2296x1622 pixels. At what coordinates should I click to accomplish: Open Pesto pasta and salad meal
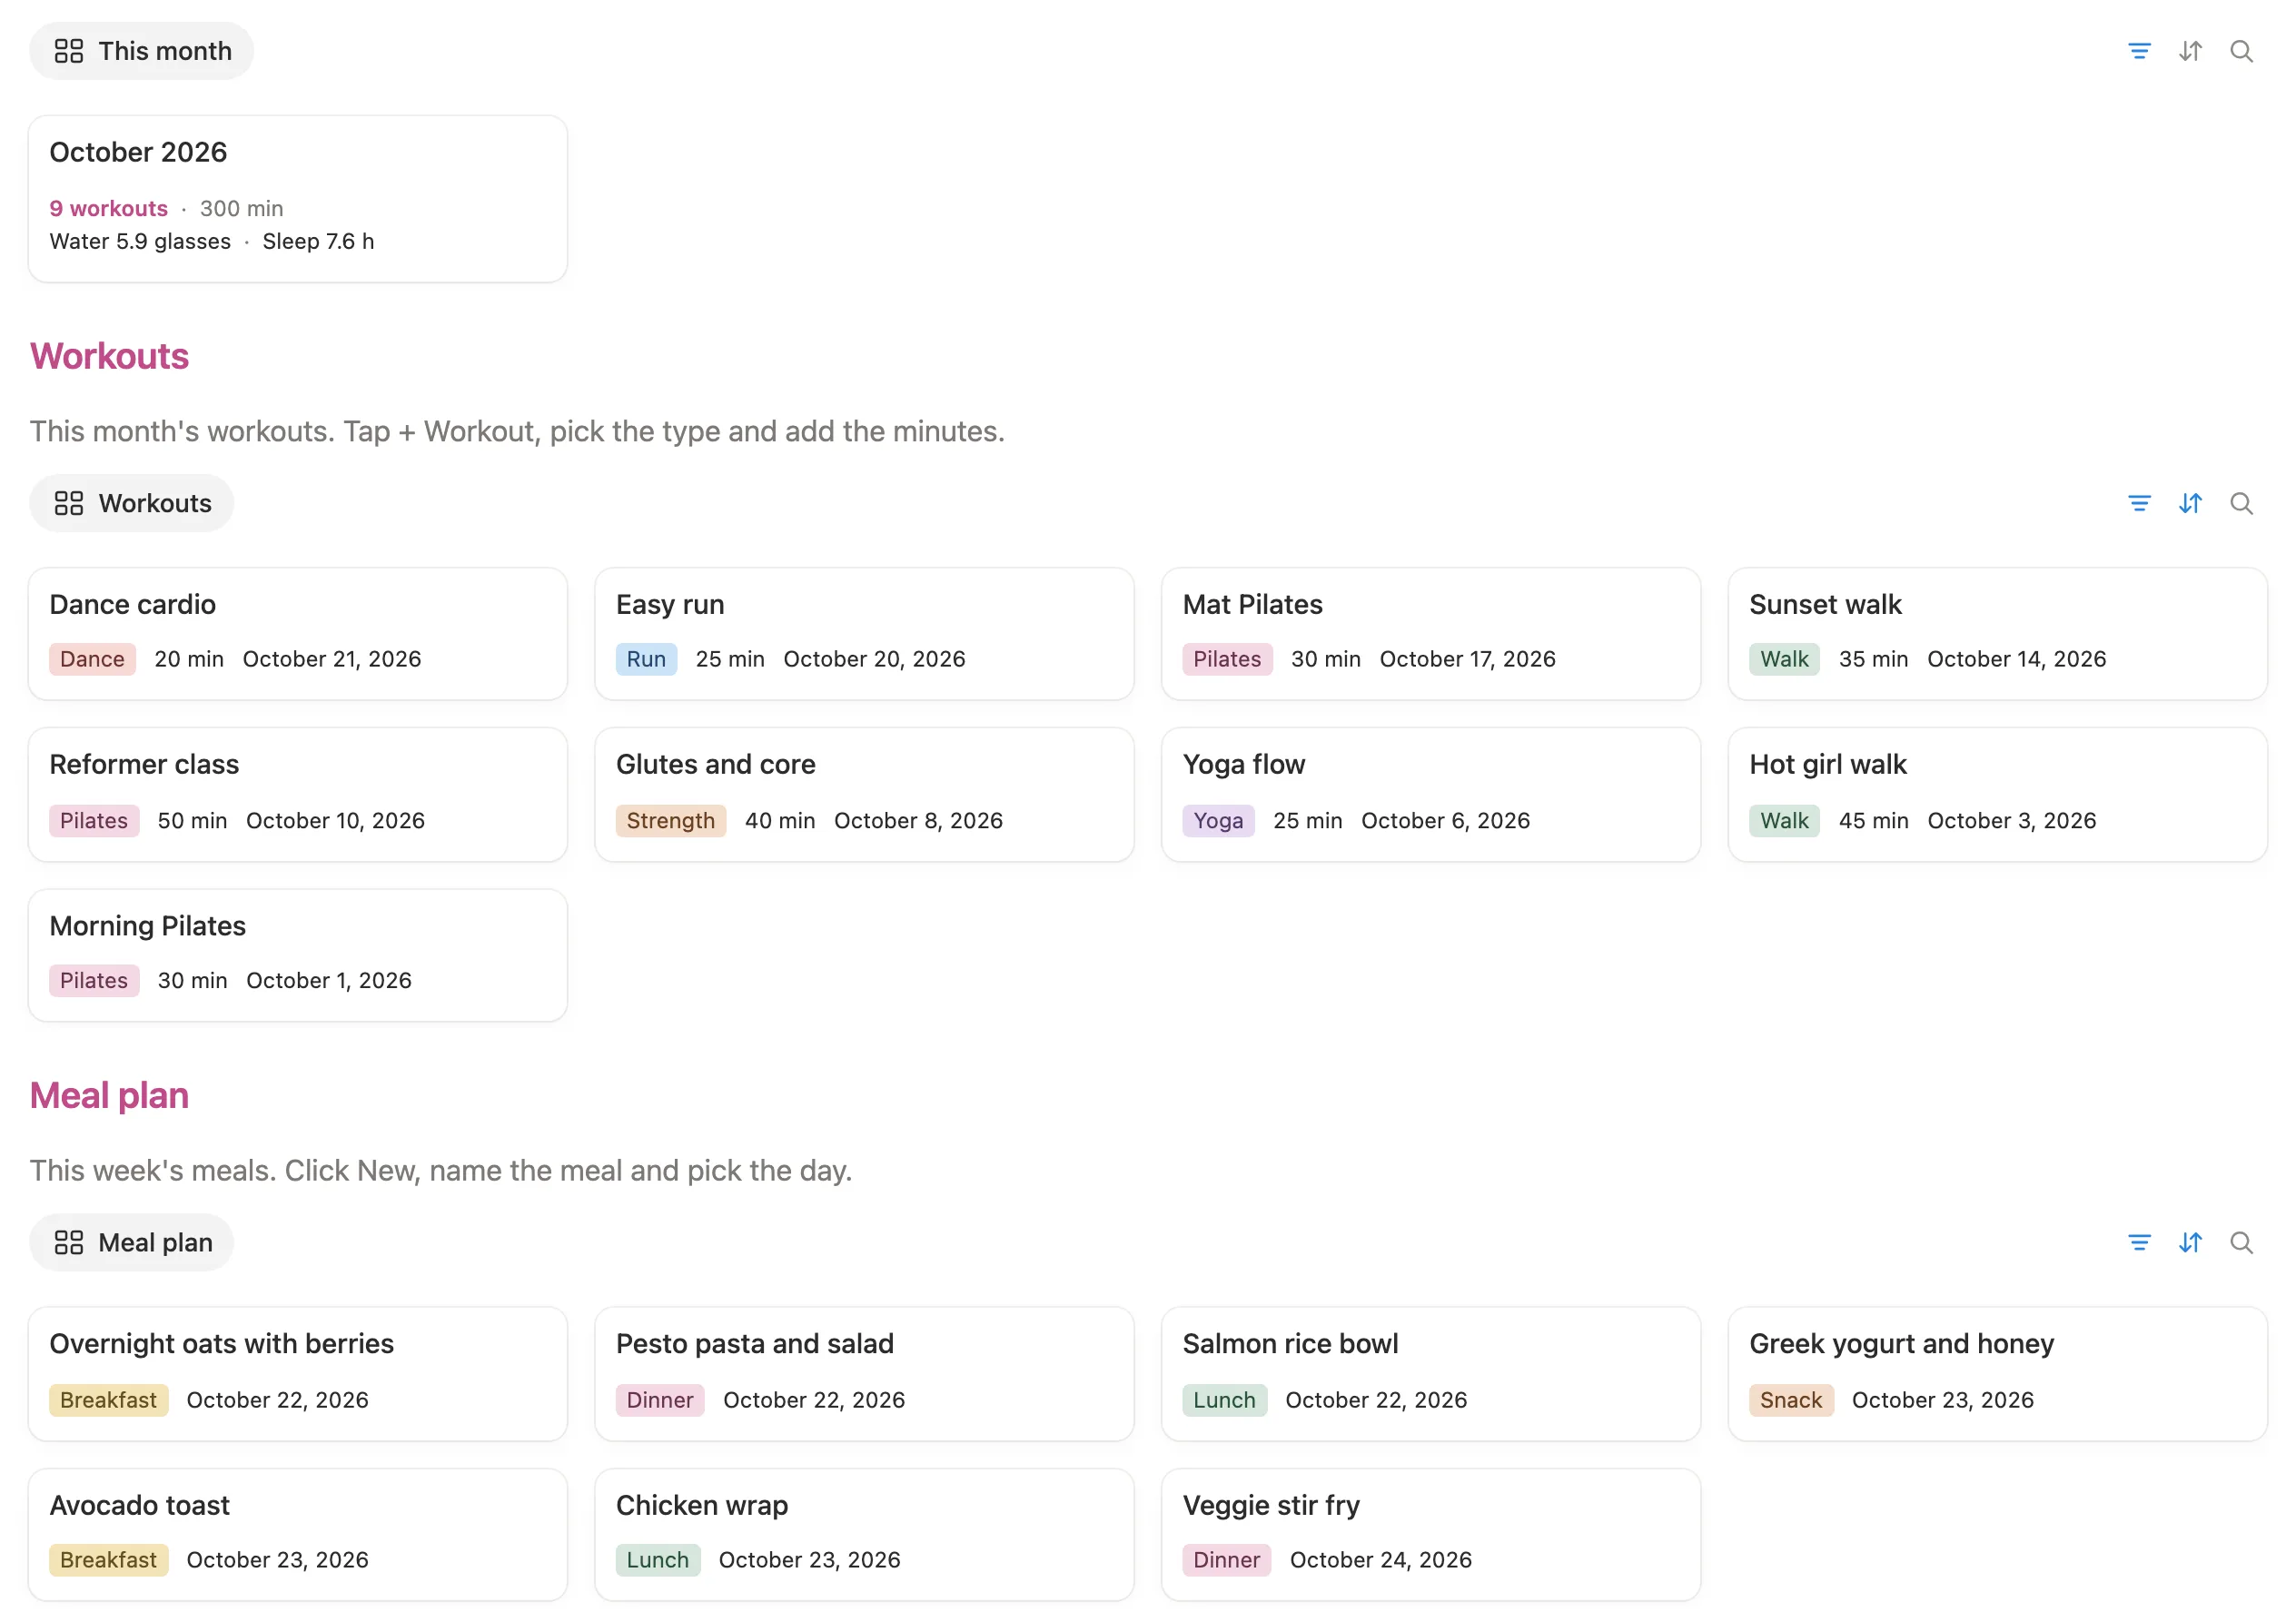pos(864,1374)
